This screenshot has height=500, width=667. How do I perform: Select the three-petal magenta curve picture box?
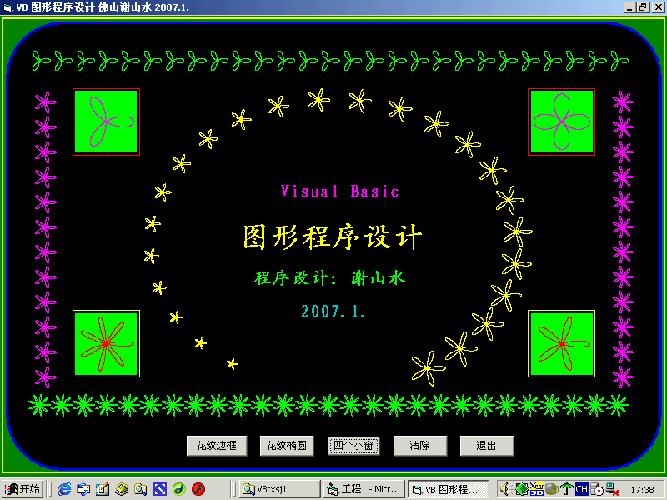106,122
